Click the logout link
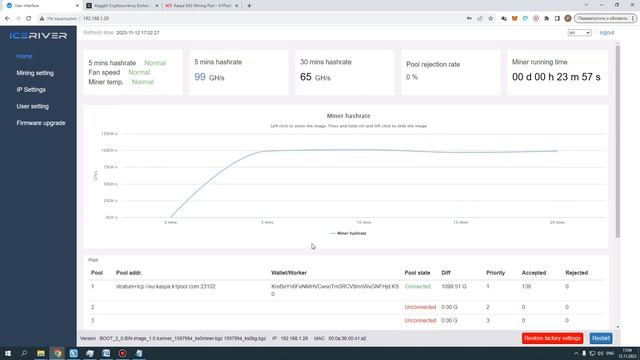Screen dimensions: 640x360 [607, 33]
